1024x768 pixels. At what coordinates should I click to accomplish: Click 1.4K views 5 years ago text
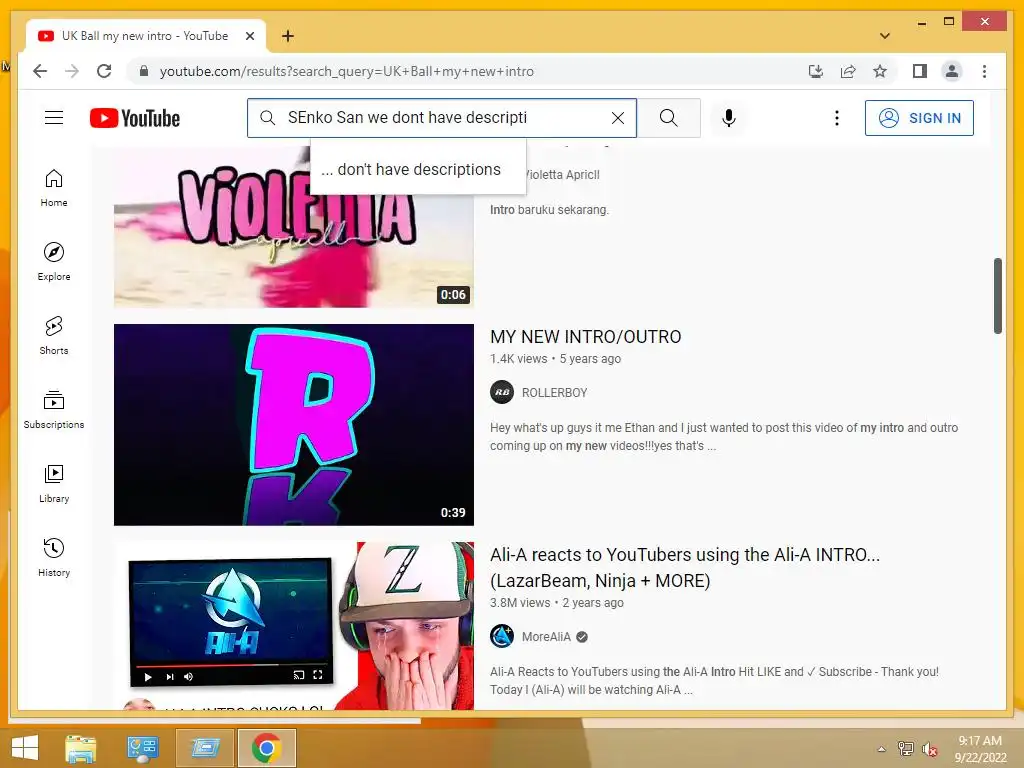[x=555, y=359]
